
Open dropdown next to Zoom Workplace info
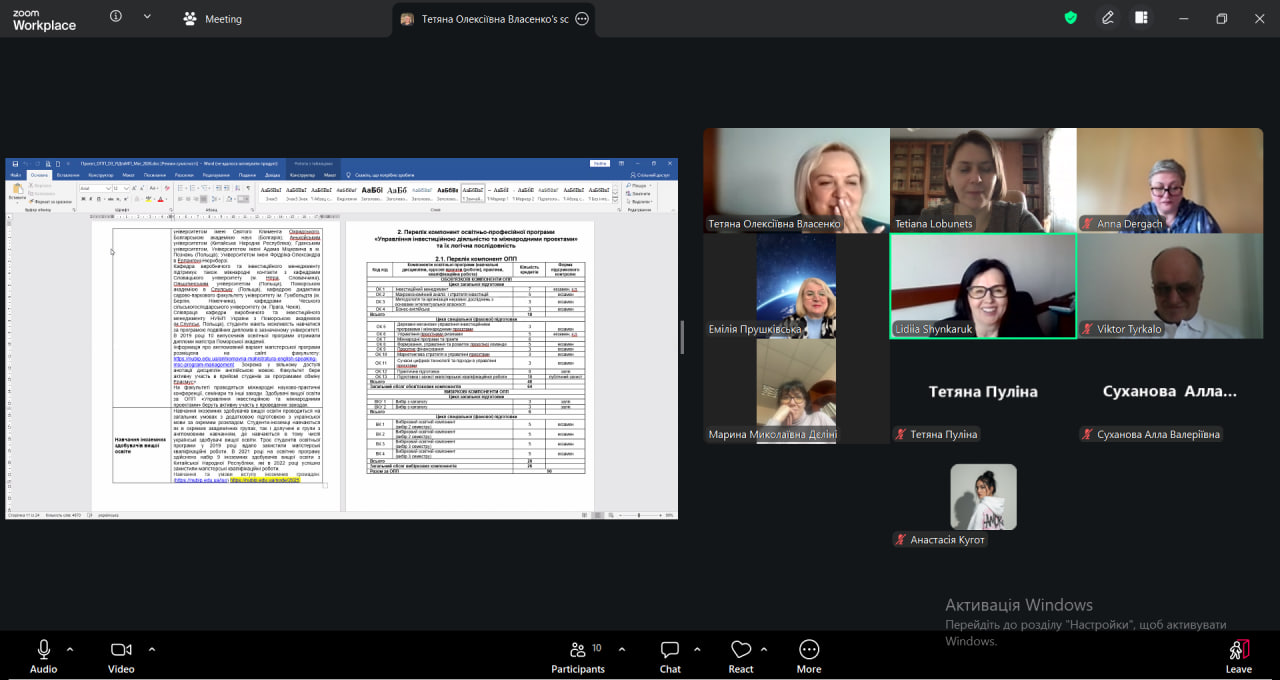tap(147, 17)
